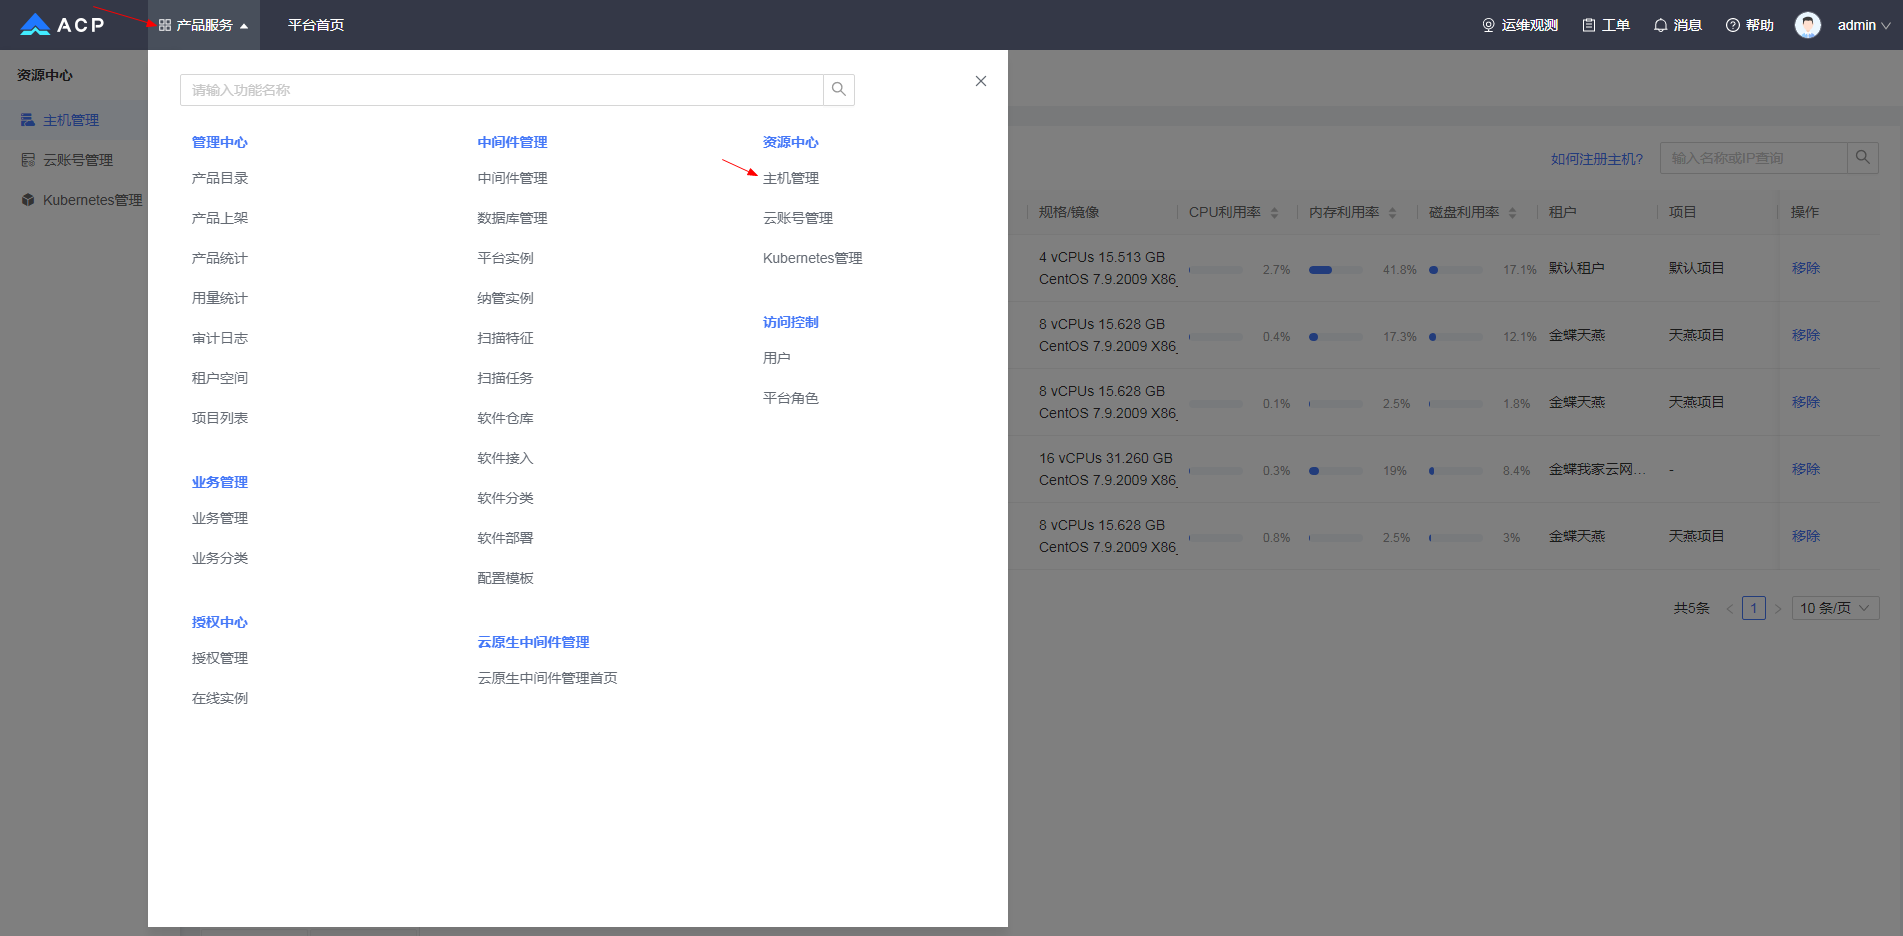Screen dimensions: 1903x936
Task: Open the 10 条/页 page size dropdown
Action: [1836, 608]
